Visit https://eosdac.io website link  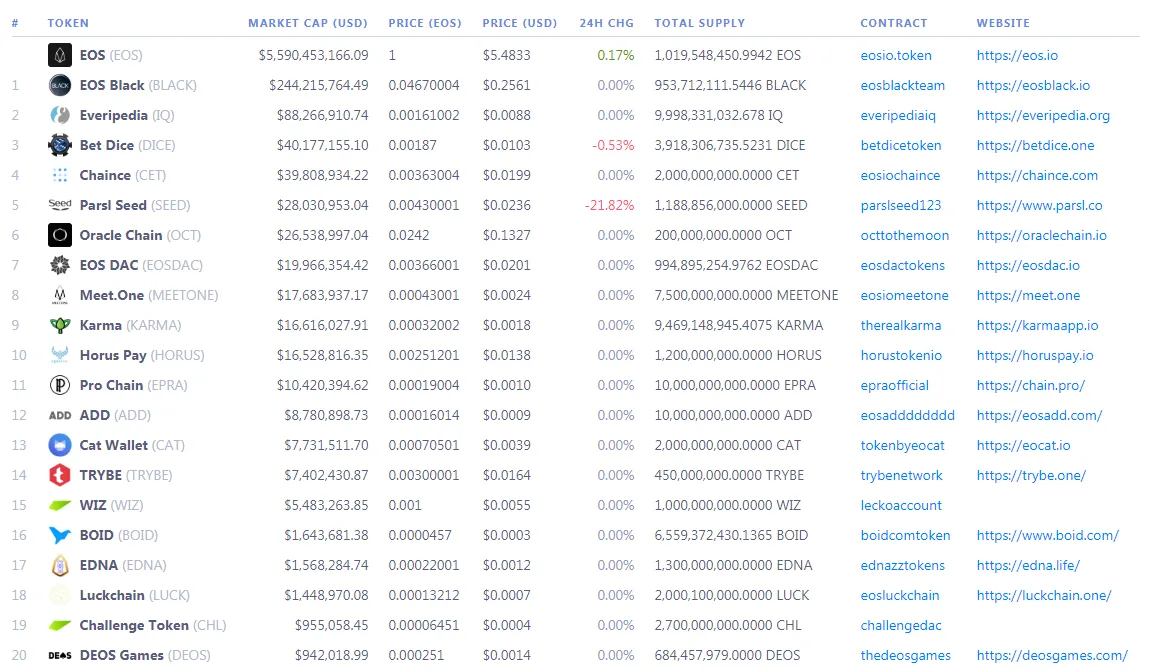[x=1028, y=265]
